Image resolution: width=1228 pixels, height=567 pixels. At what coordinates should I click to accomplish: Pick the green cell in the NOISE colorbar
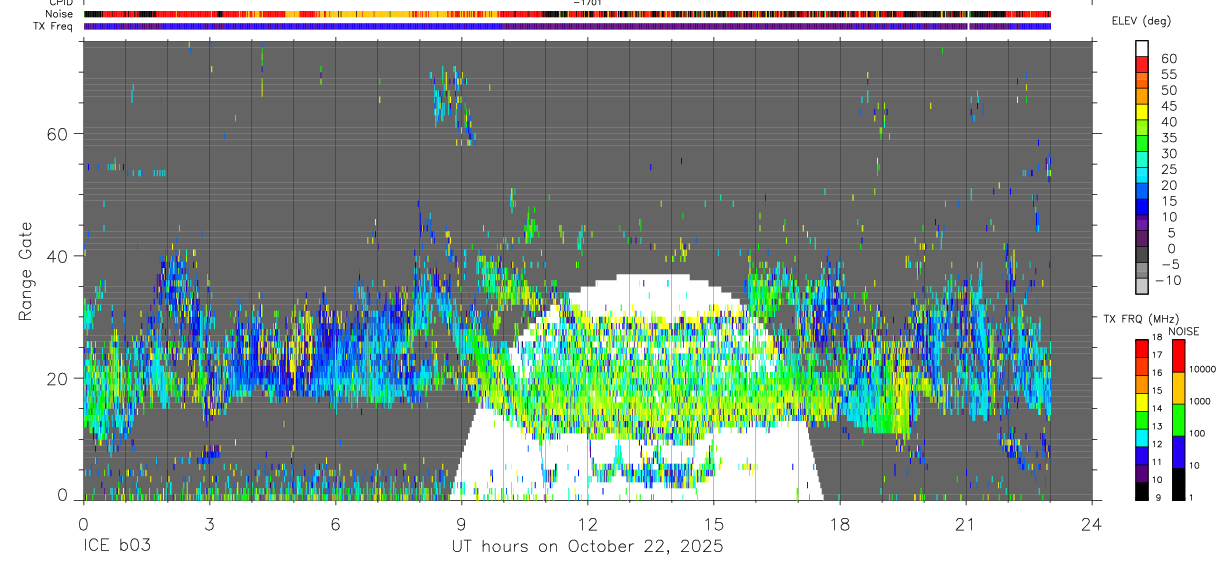(1178, 420)
